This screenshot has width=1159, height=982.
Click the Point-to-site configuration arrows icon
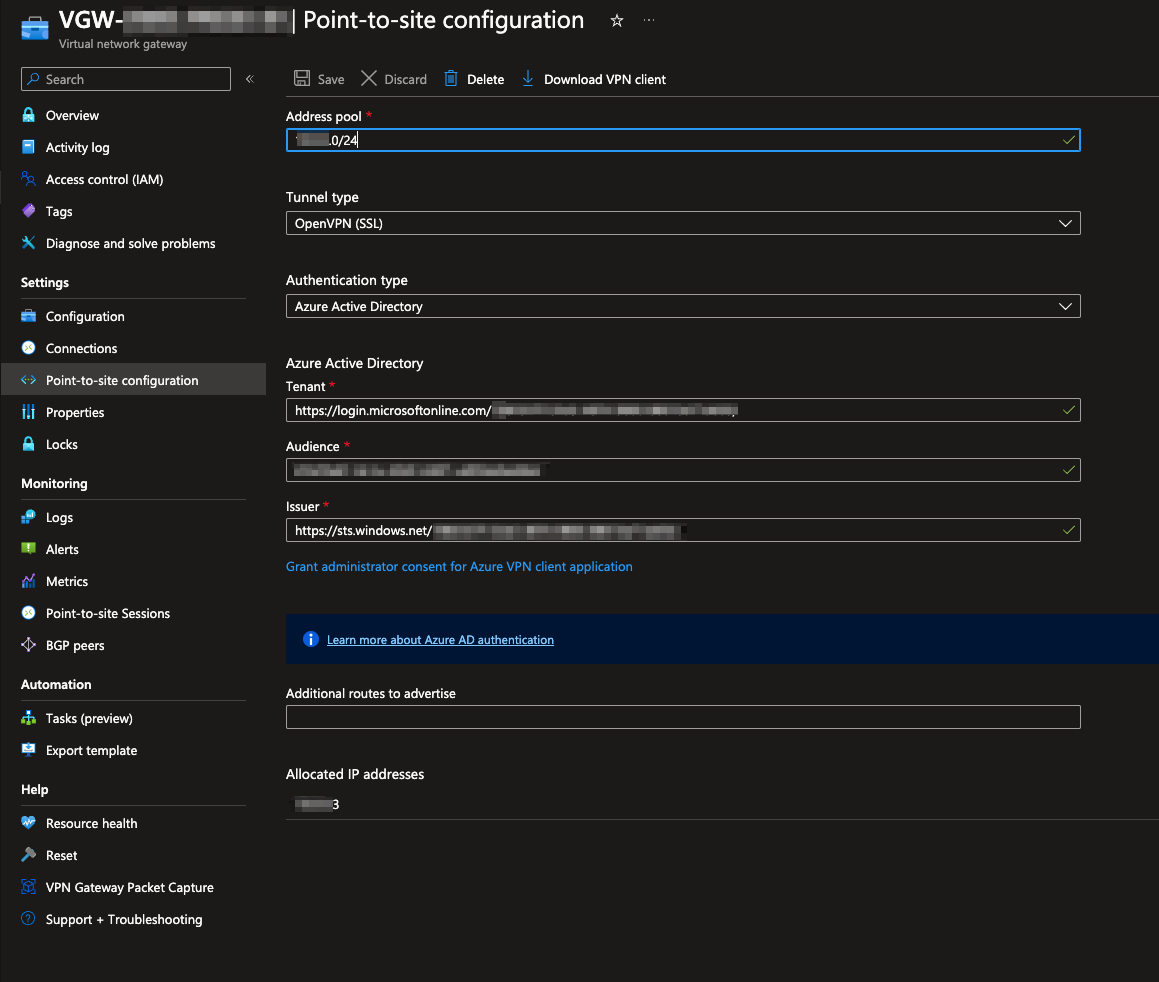pos(28,380)
